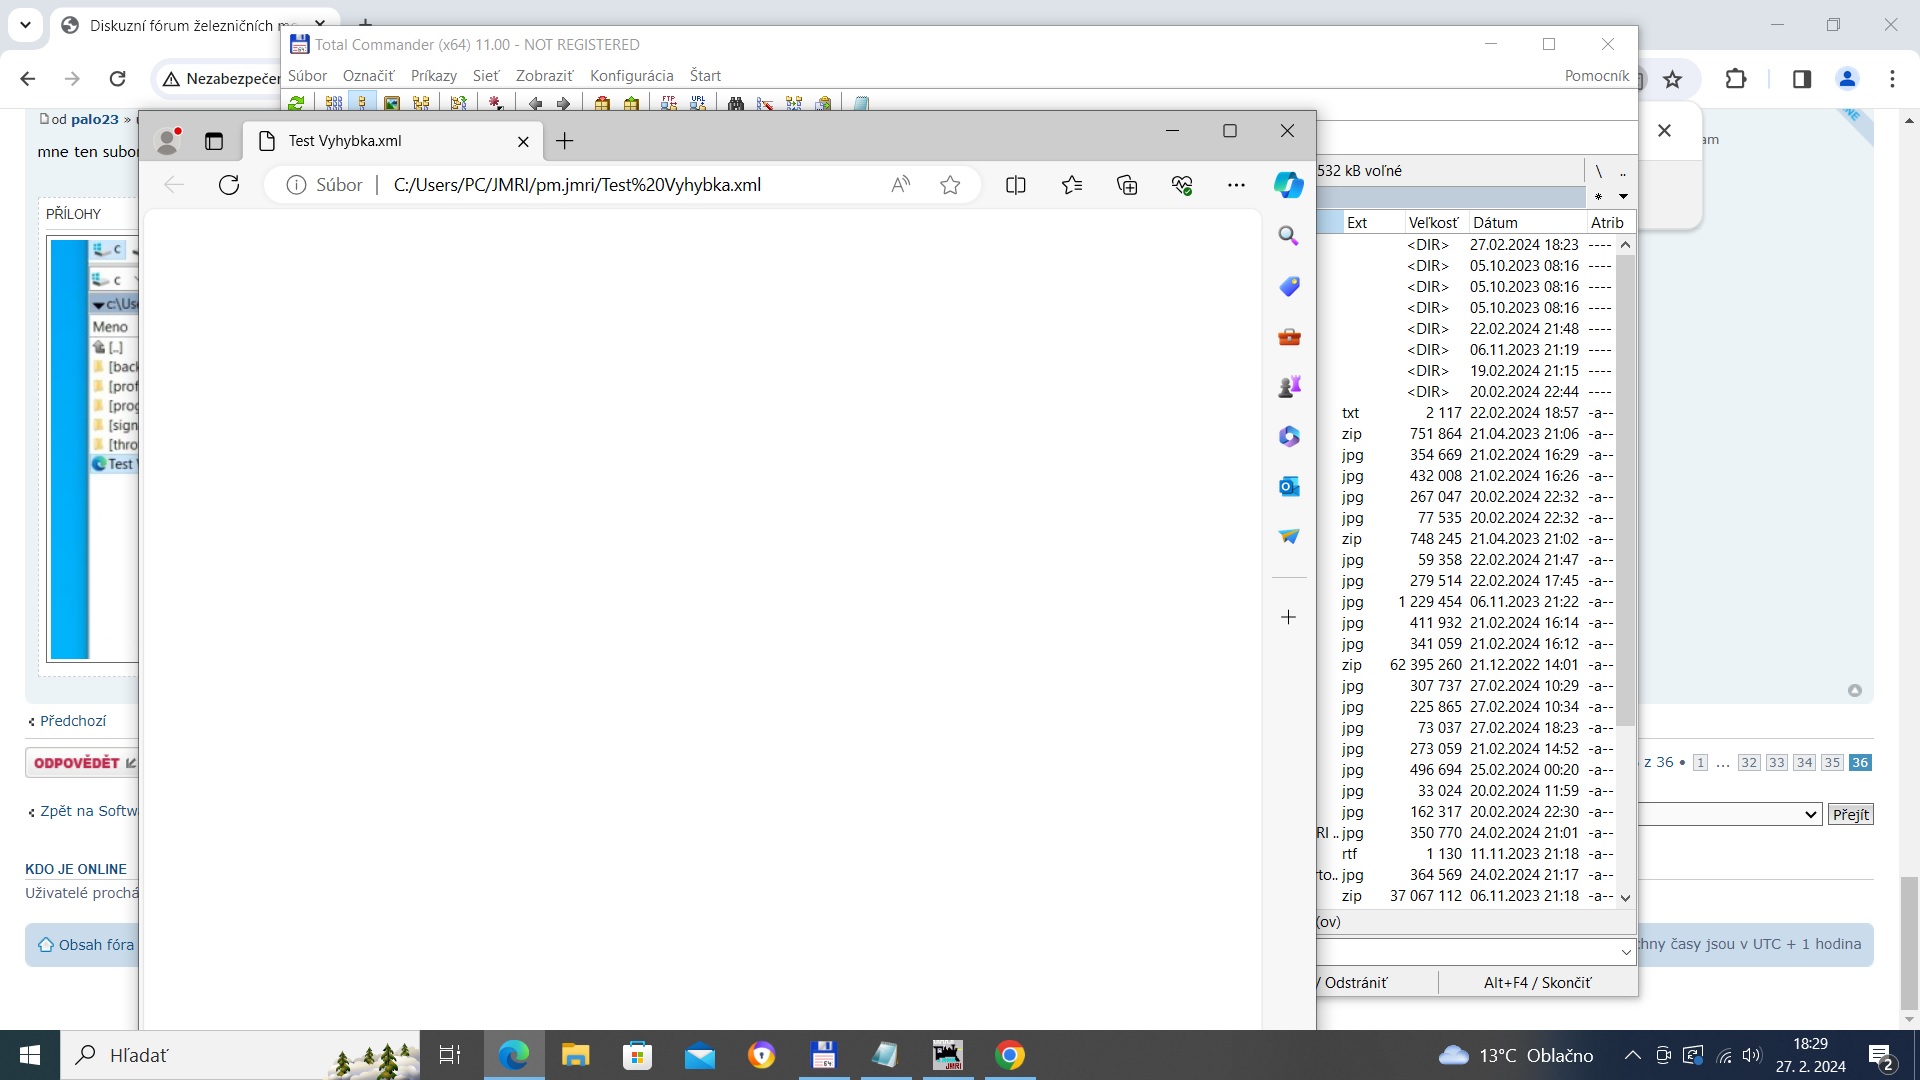The width and height of the screenshot is (1920, 1080).
Task: Open Príkazy menu in Total Commander
Action: coord(434,76)
